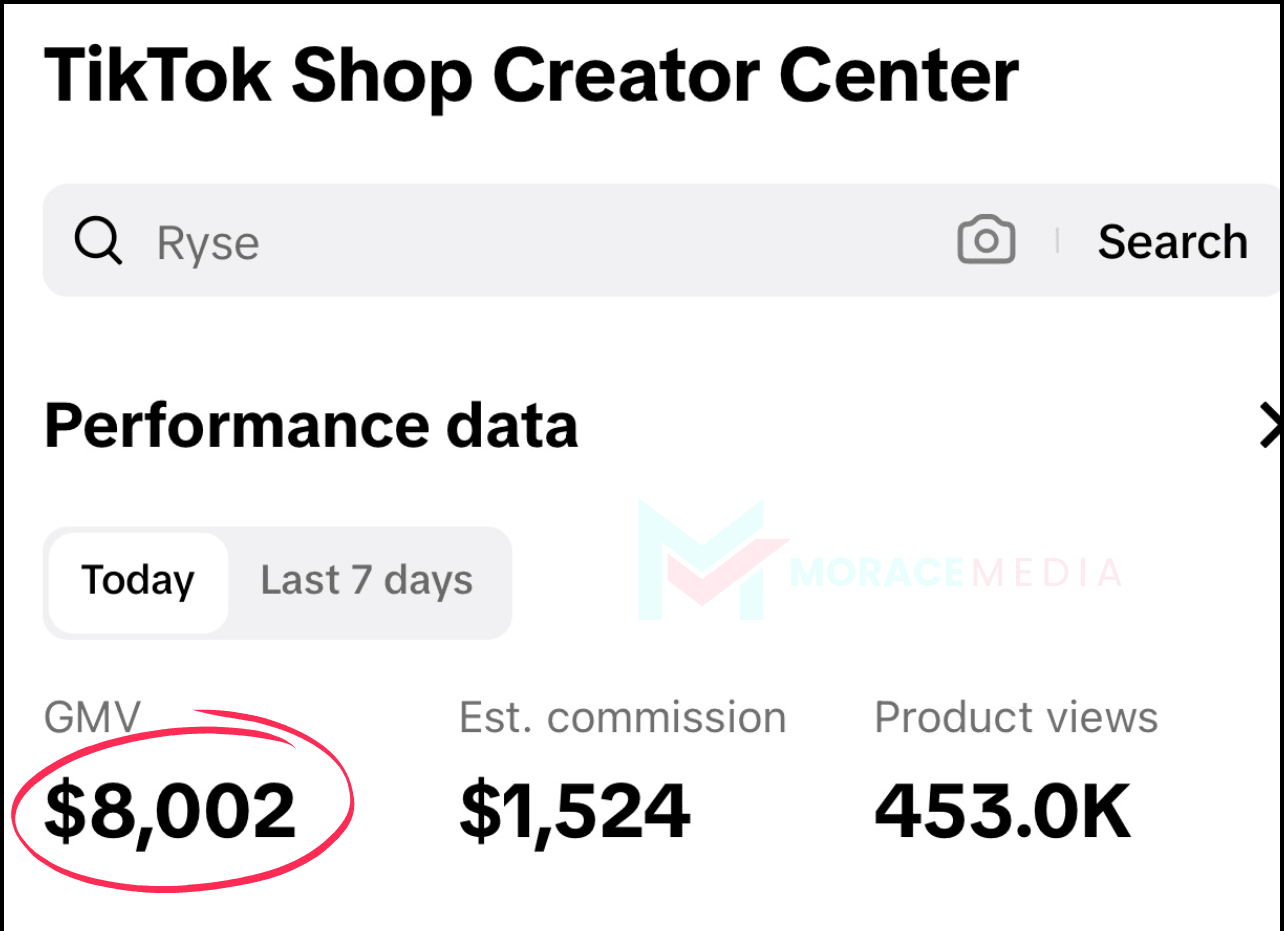Image resolution: width=1284 pixels, height=931 pixels.
Task: Switch to Last 7 days range
Action: coord(367,581)
